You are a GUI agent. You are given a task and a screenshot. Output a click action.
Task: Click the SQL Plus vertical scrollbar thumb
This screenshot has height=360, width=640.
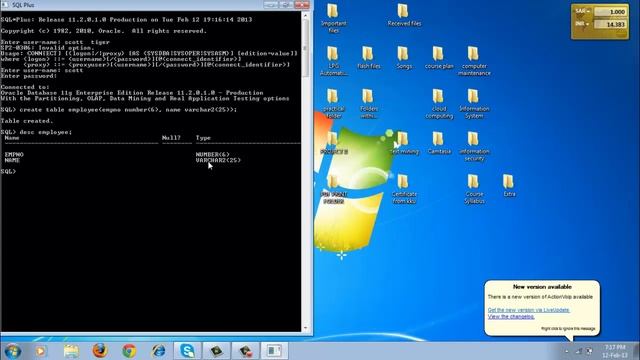click(x=305, y=49)
